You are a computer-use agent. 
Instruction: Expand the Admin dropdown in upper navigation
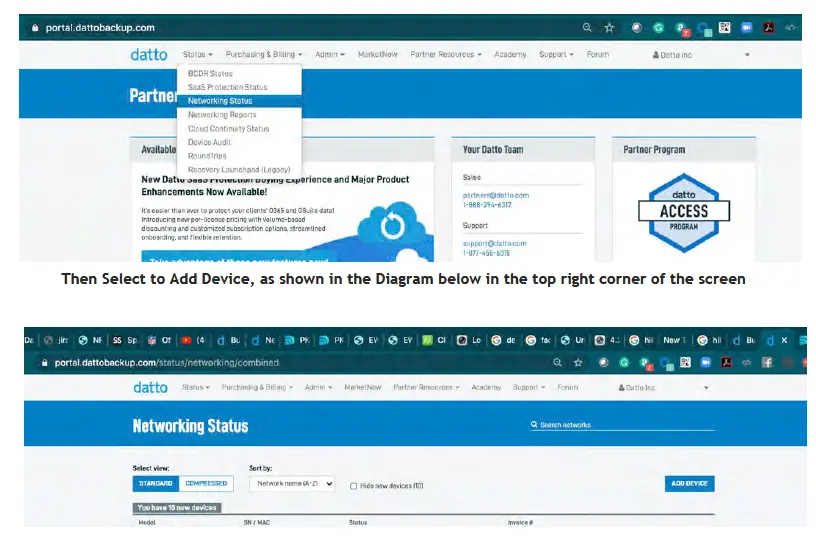tap(329, 55)
